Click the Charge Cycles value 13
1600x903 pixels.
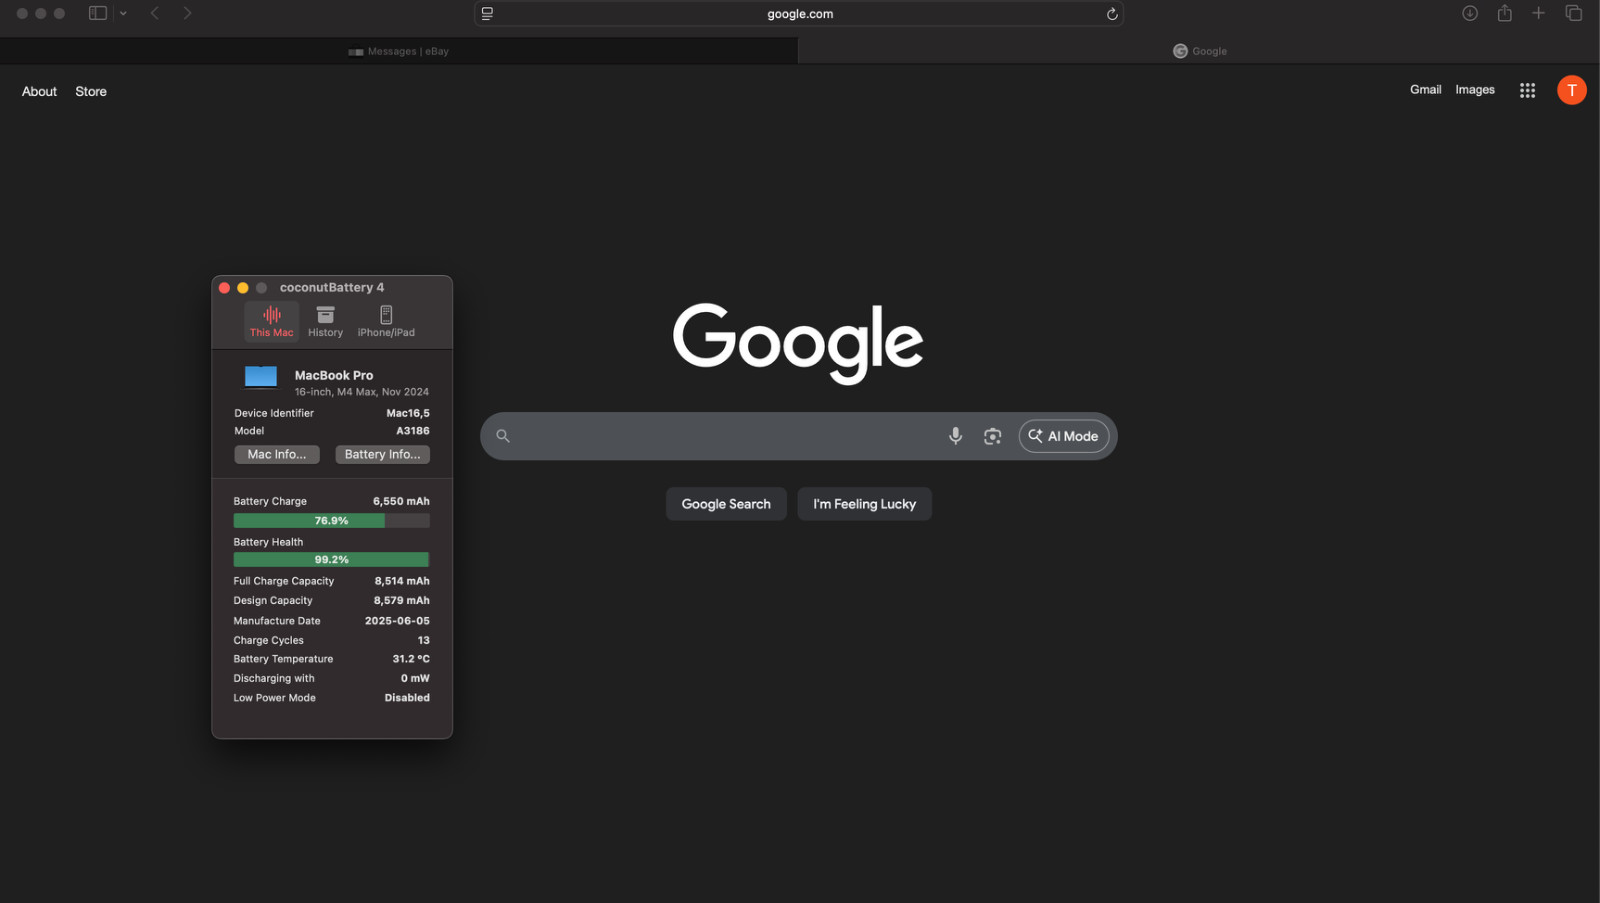point(424,640)
